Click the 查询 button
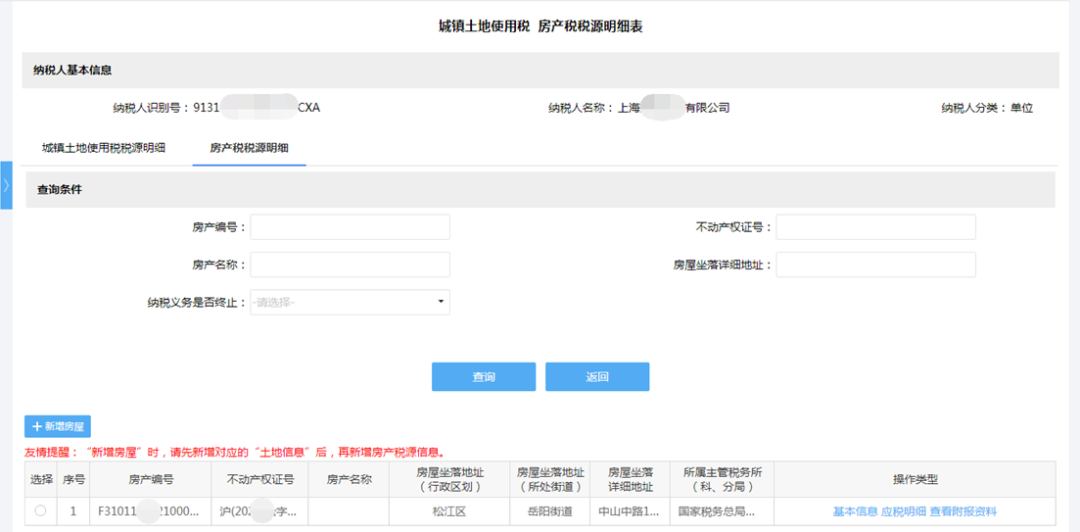The width and height of the screenshot is (1080, 532). 484,377
